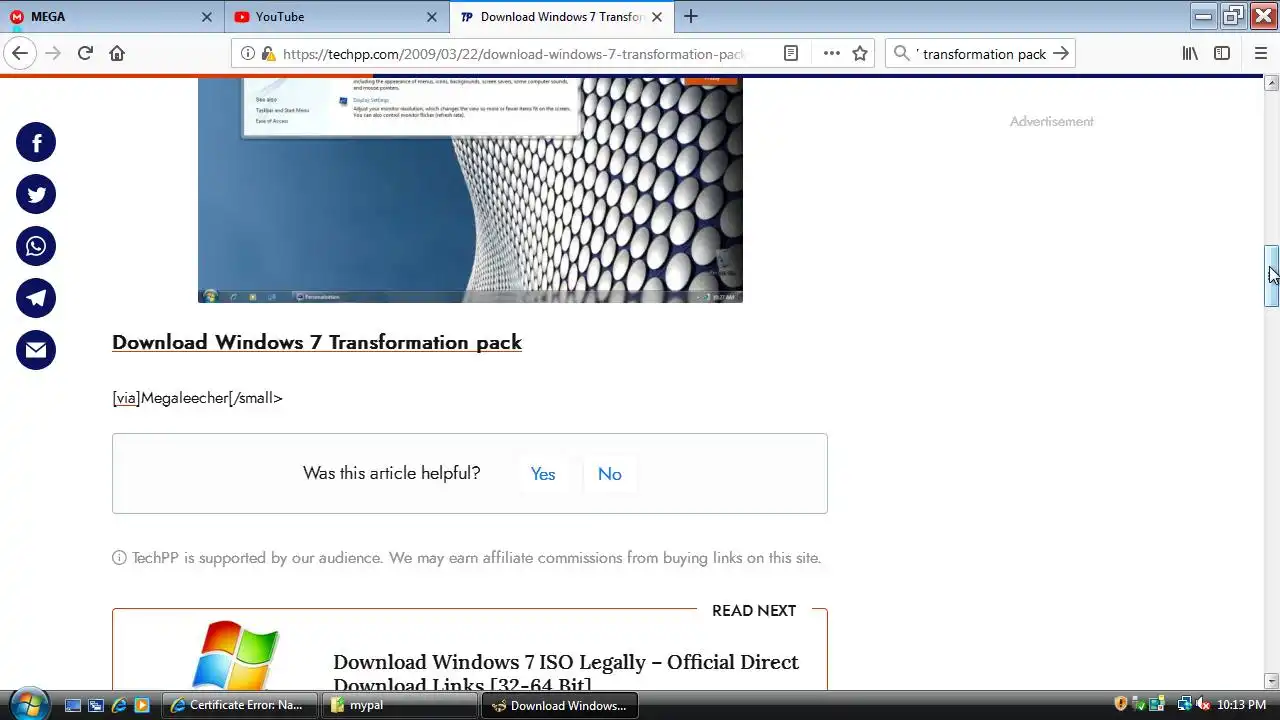Image resolution: width=1280 pixels, height=720 pixels.
Task: Select the Download Windows 7 Transformation tab
Action: (561, 17)
